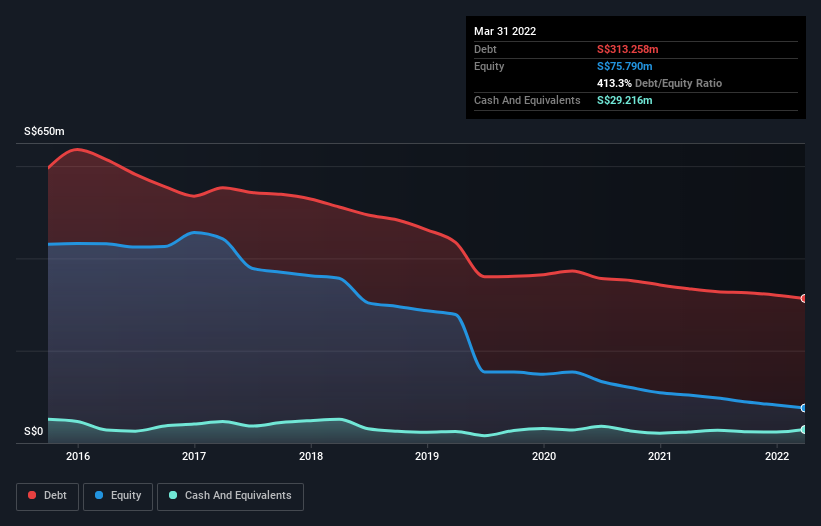The image size is (821, 526).
Task: Click the S$313.258m debt value
Action: pos(627,49)
